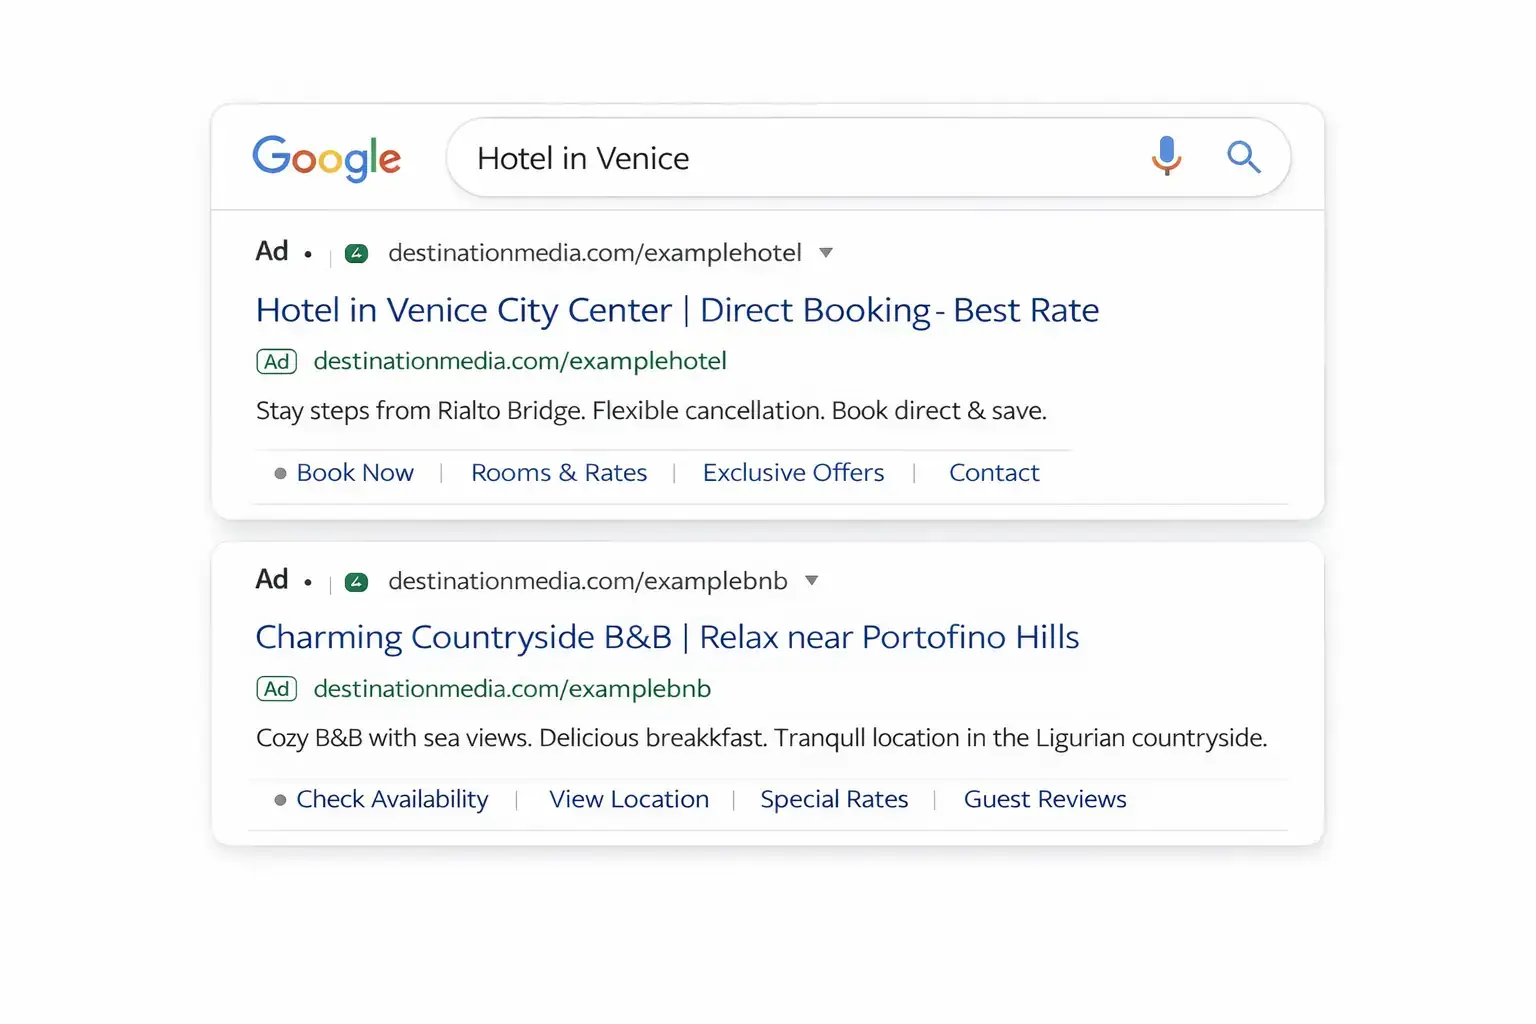Click the View Location sitelink
This screenshot has height=1024, width=1536.
click(628, 799)
